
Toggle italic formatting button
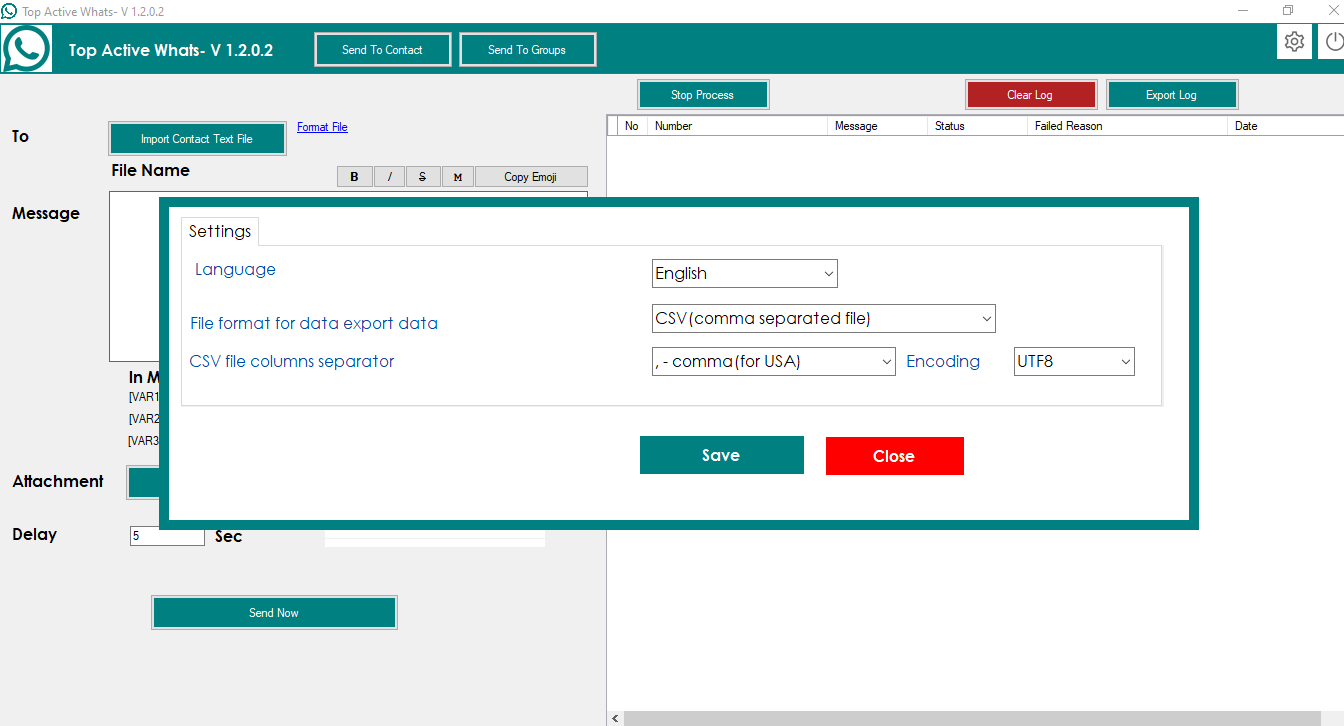[389, 177]
